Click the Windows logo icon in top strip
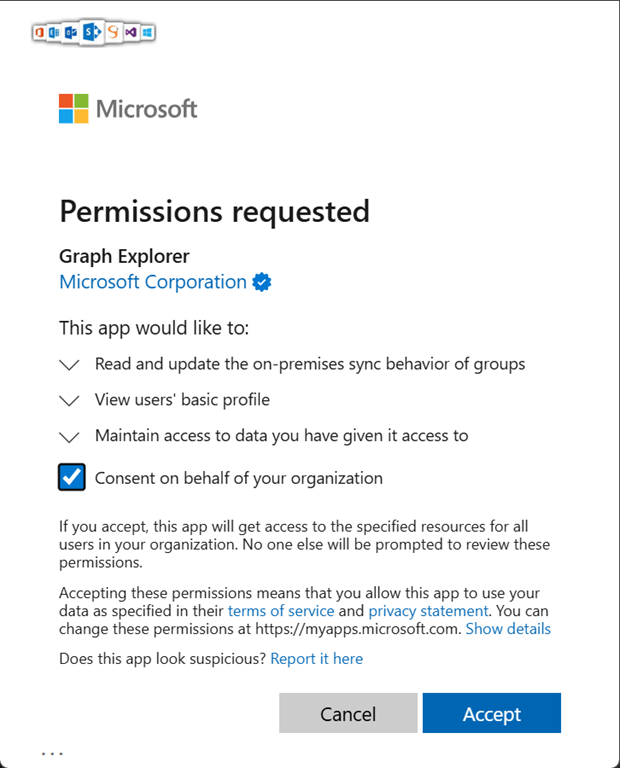Image resolution: width=620 pixels, height=768 pixels. pos(147,33)
